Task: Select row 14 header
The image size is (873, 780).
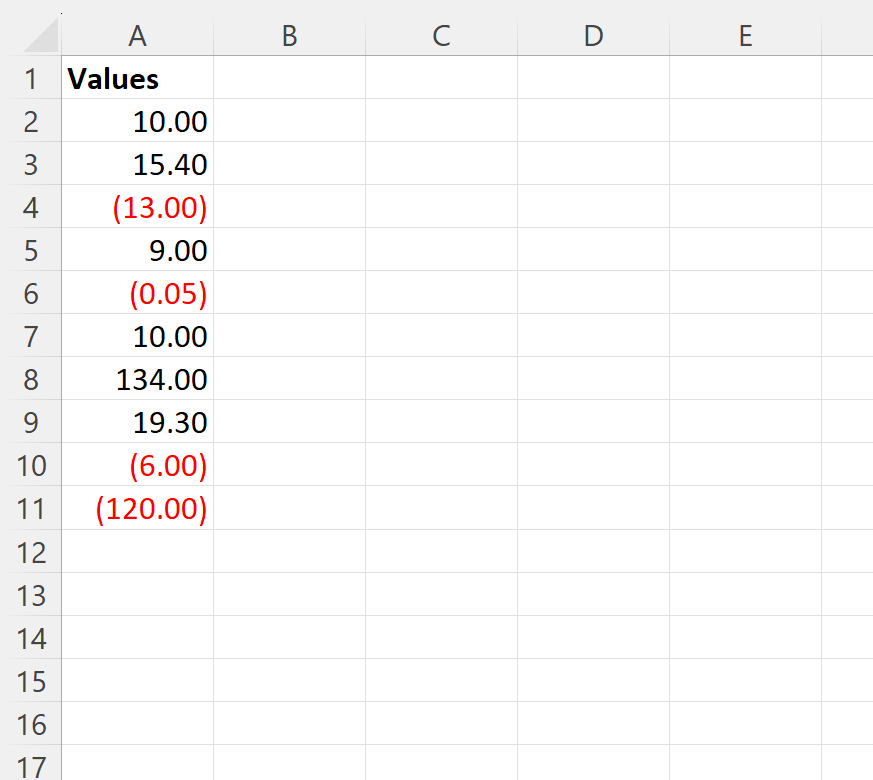Action: pyautogui.click(x=31, y=637)
